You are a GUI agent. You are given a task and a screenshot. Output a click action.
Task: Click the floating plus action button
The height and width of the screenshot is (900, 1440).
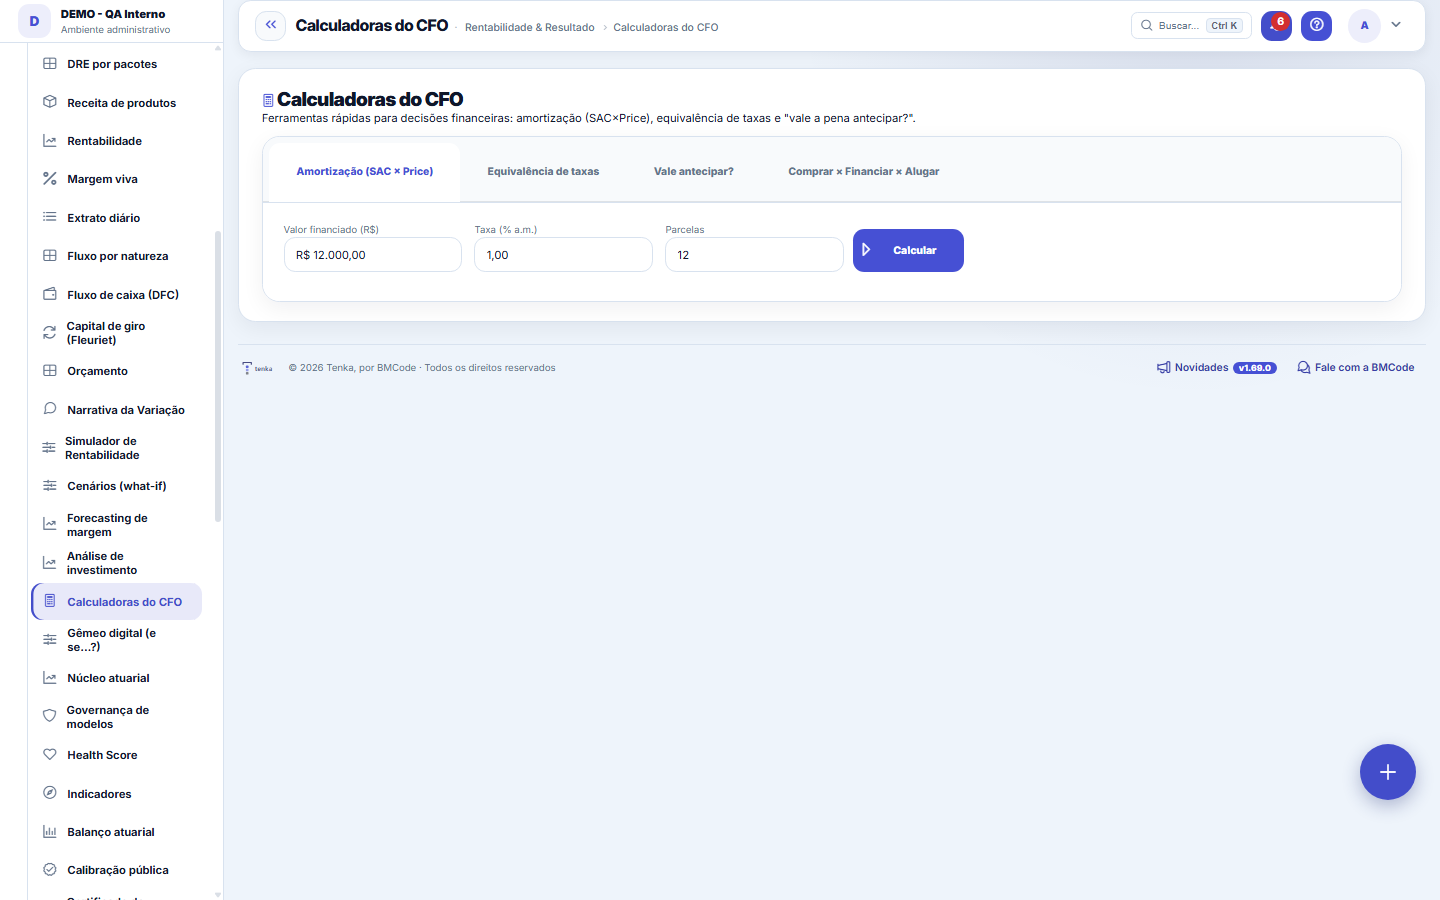point(1388,772)
